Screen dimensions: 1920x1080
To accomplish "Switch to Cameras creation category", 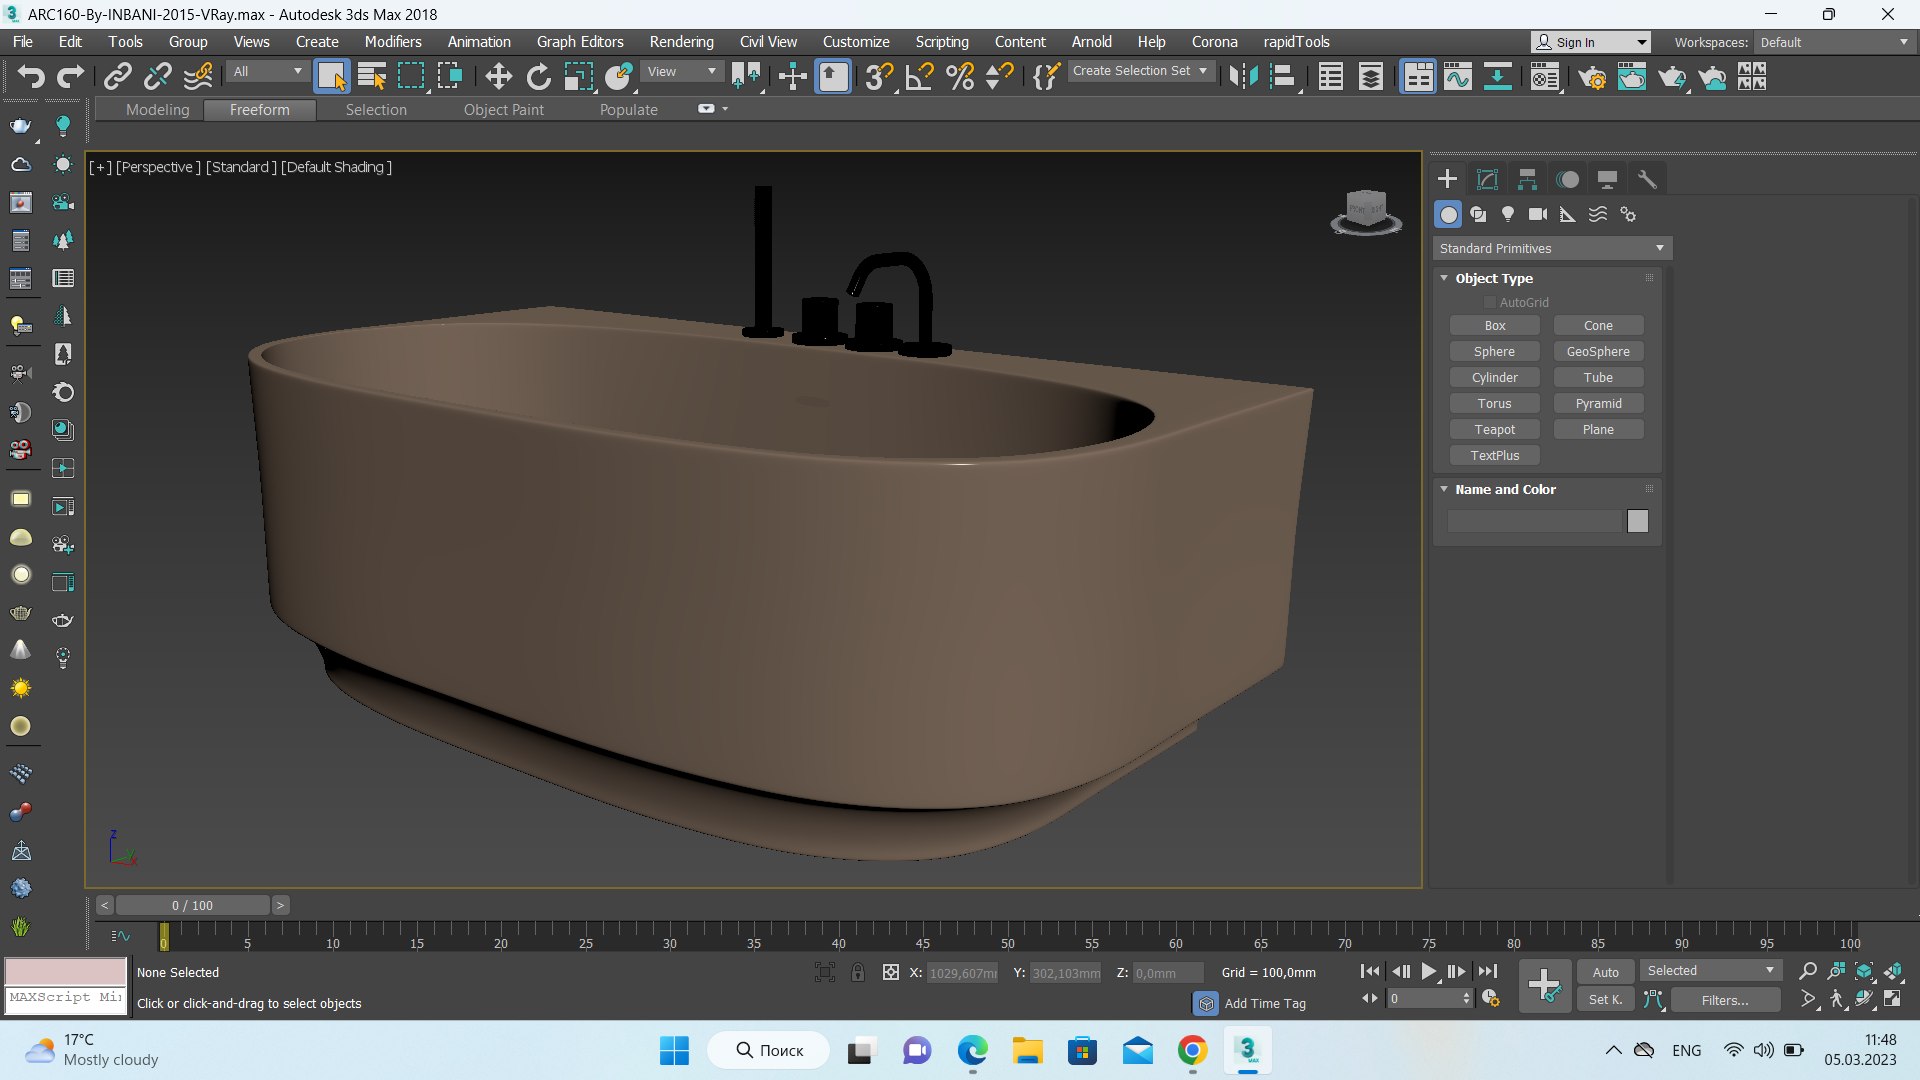I will 1538,214.
